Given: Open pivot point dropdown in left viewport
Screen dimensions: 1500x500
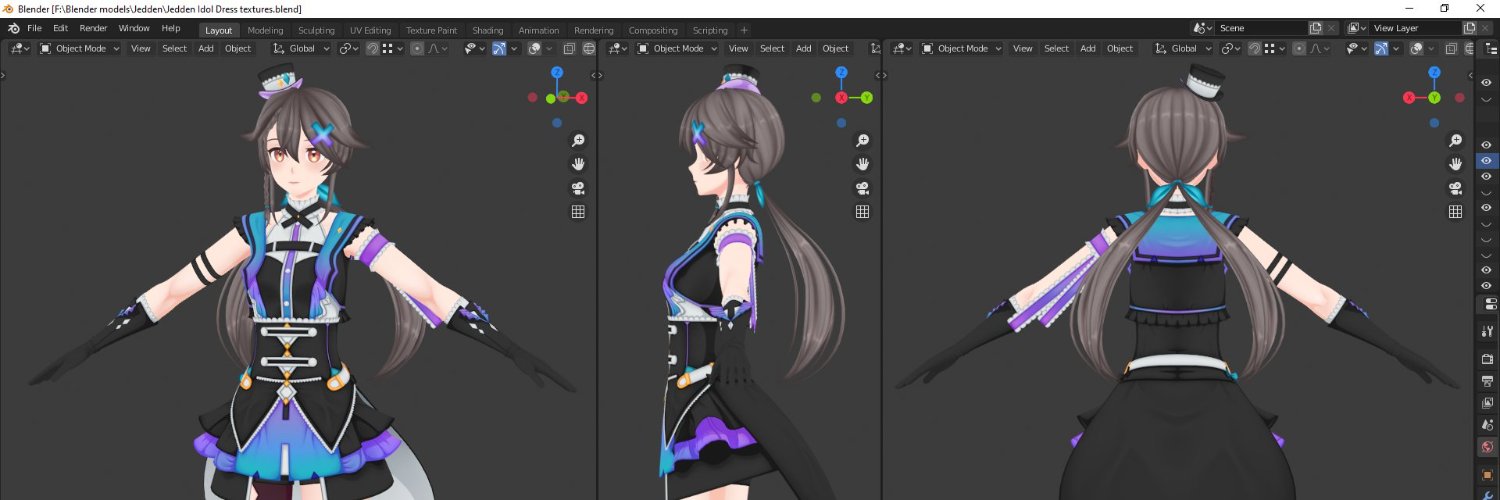Looking at the screenshot, I should 348,48.
